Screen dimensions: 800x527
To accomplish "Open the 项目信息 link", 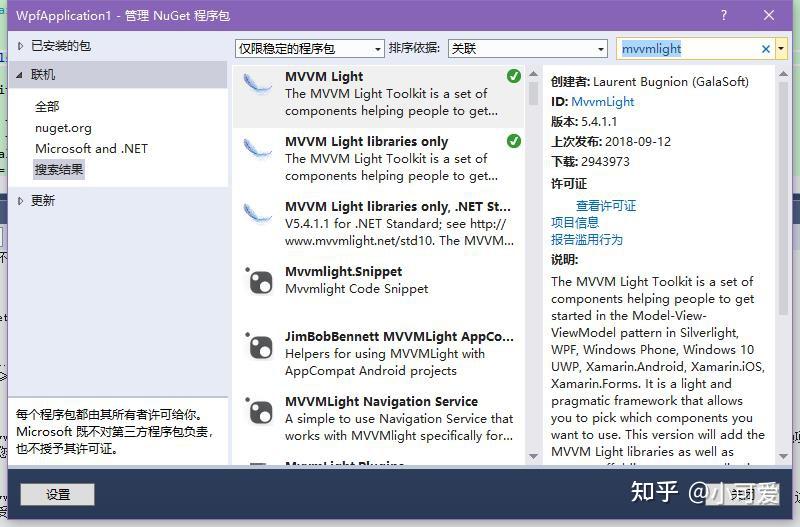I will (575, 222).
